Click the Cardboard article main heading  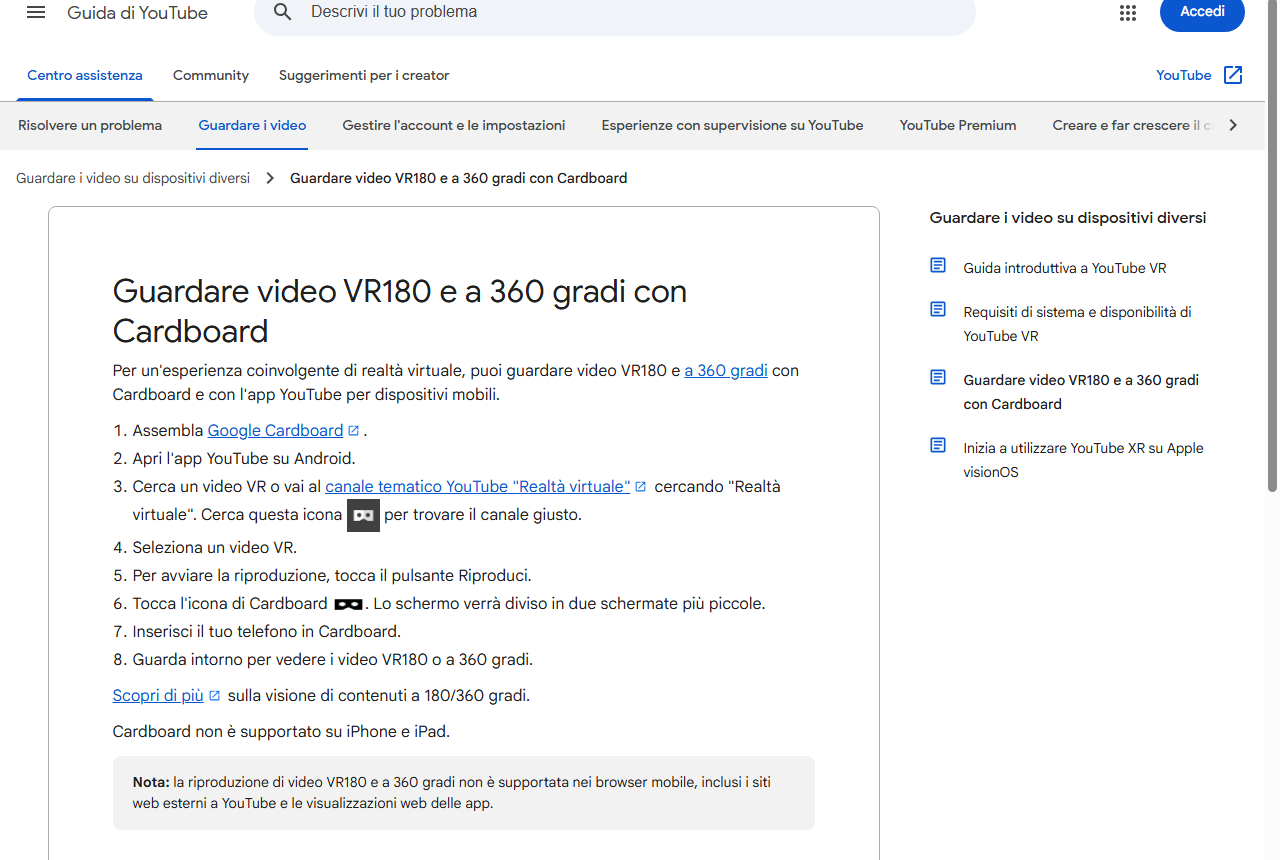point(400,311)
